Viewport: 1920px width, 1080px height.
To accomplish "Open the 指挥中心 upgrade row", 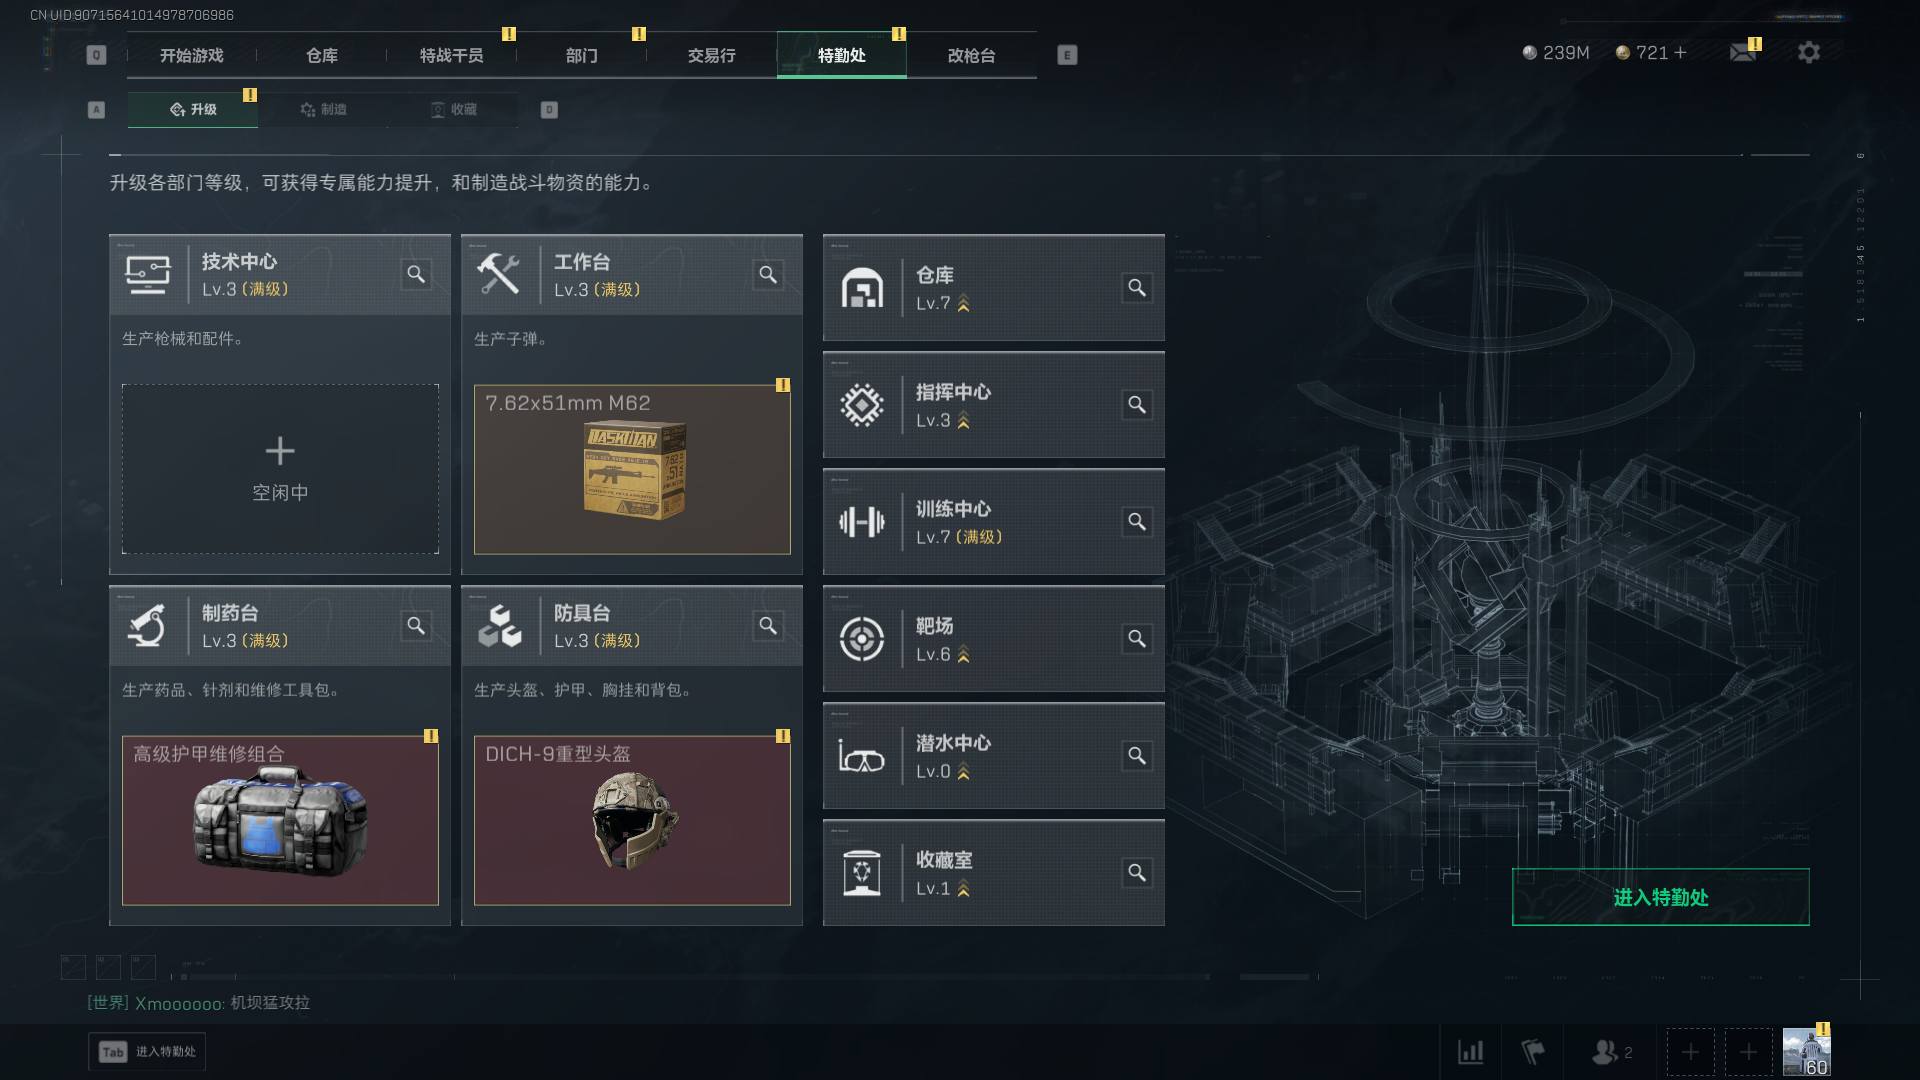I will tap(994, 405).
